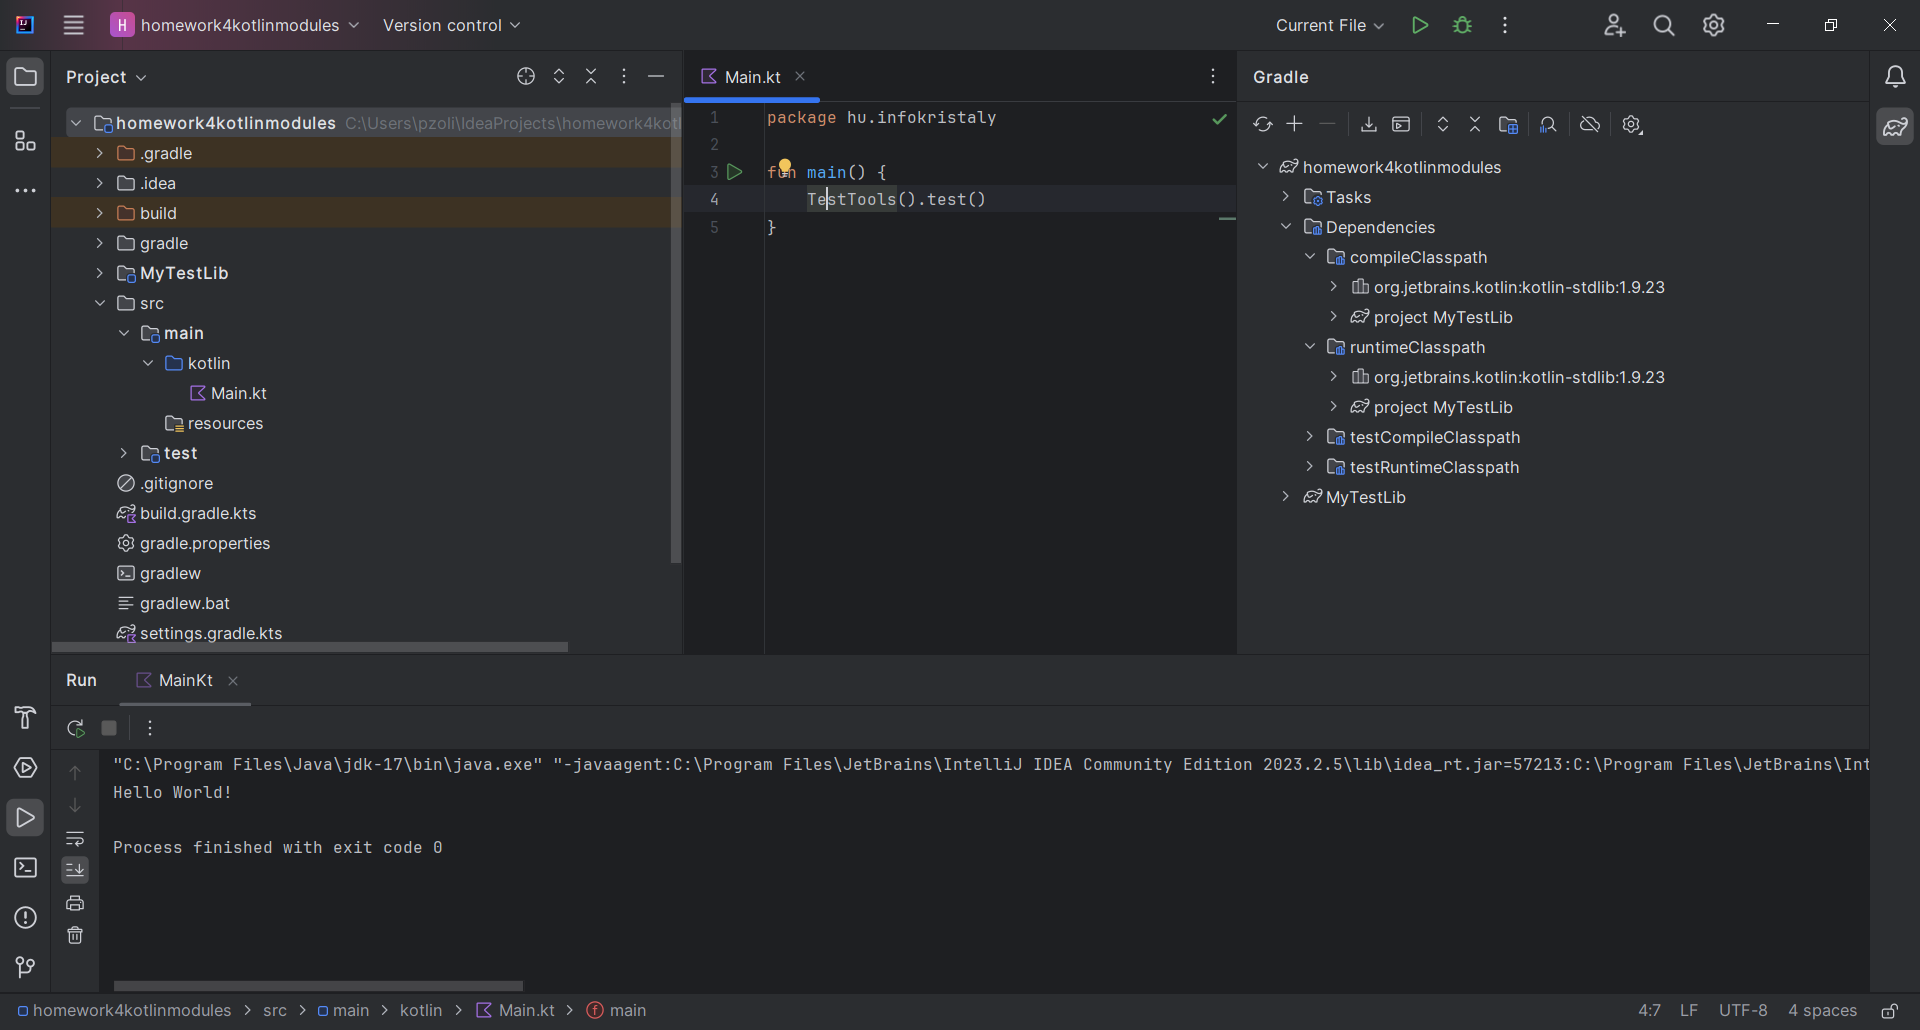The width and height of the screenshot is (1920, 1030).
Task: Toggle soft-wrap in run console
Action: 75,838
